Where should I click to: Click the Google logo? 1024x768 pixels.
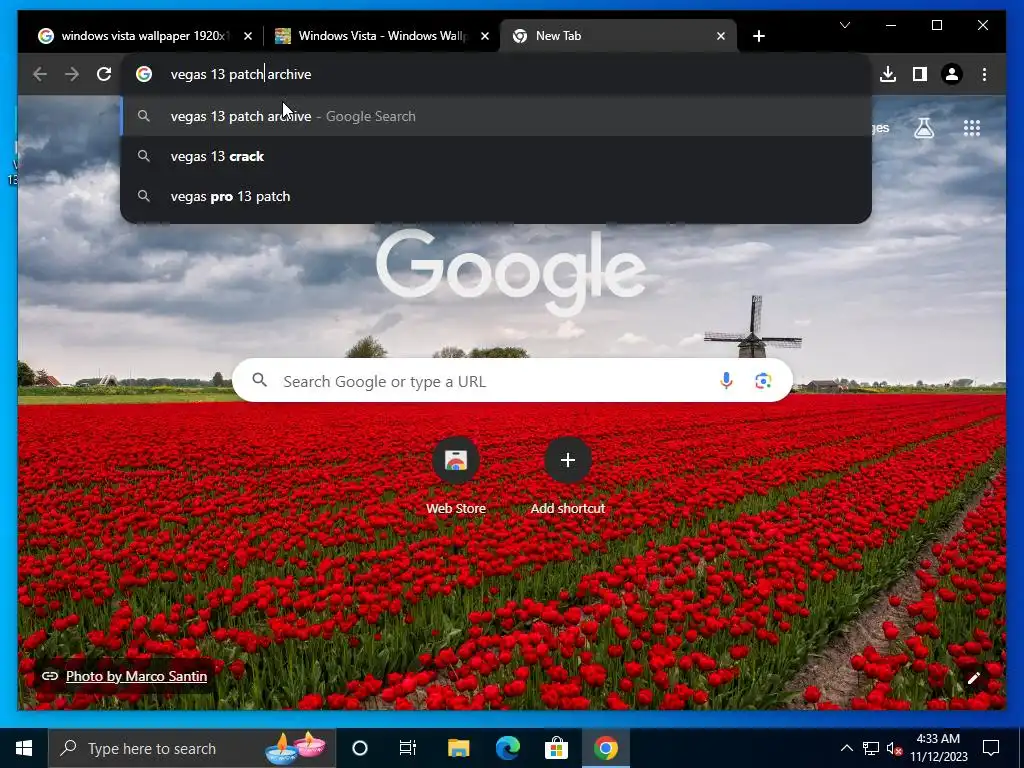pyautogui.click(x=511, y=274)
